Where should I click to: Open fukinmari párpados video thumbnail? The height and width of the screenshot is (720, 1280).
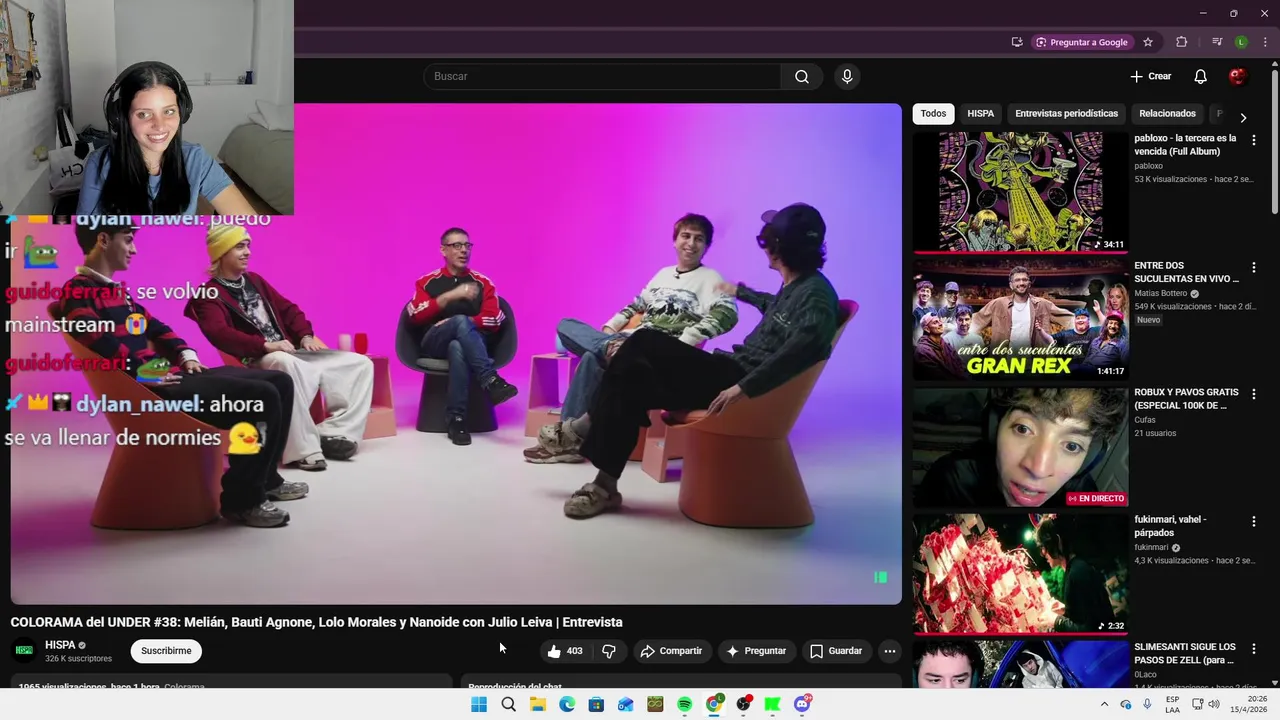pyautogui.click(x=1020, y=574)
